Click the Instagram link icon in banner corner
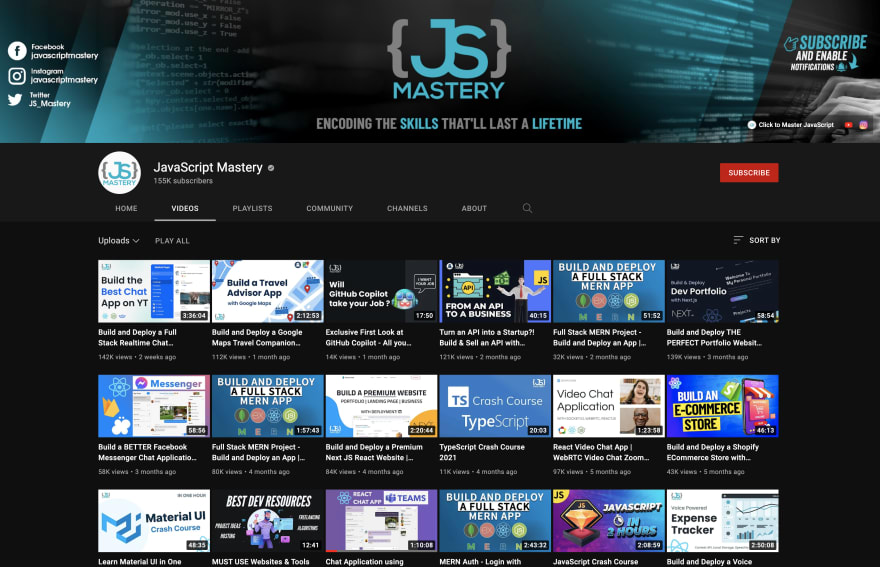The height and width of the screenshot is (567, 880). click(863, 125)
